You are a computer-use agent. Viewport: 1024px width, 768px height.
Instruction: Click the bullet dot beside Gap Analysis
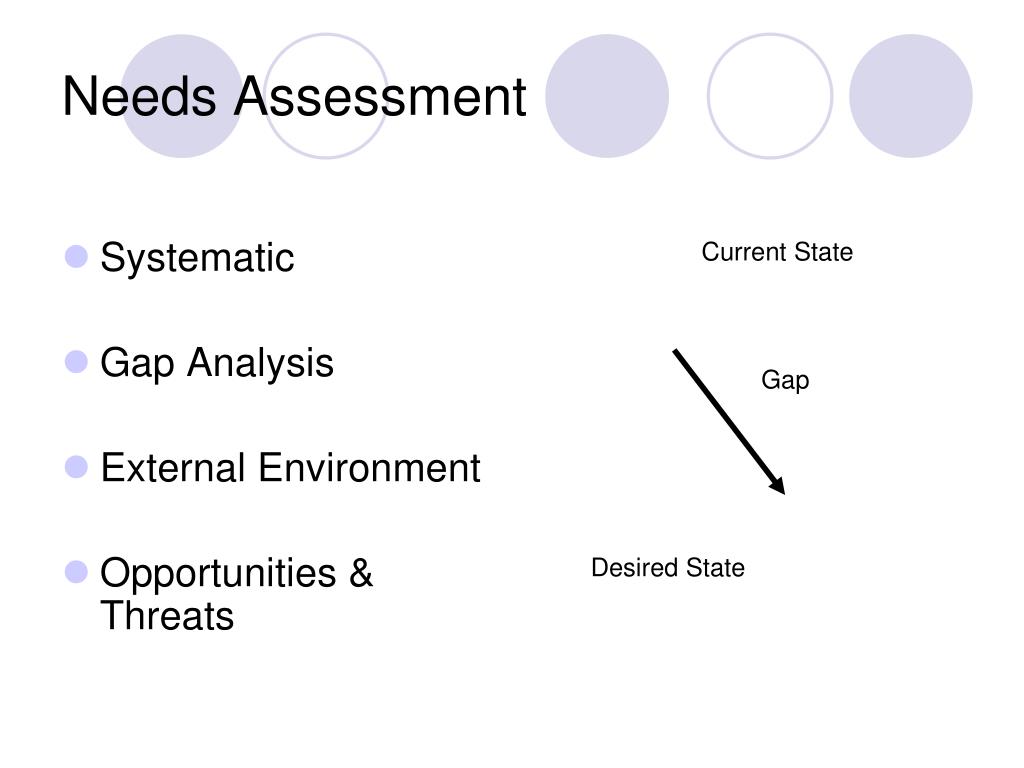click(x=76, y=362)
